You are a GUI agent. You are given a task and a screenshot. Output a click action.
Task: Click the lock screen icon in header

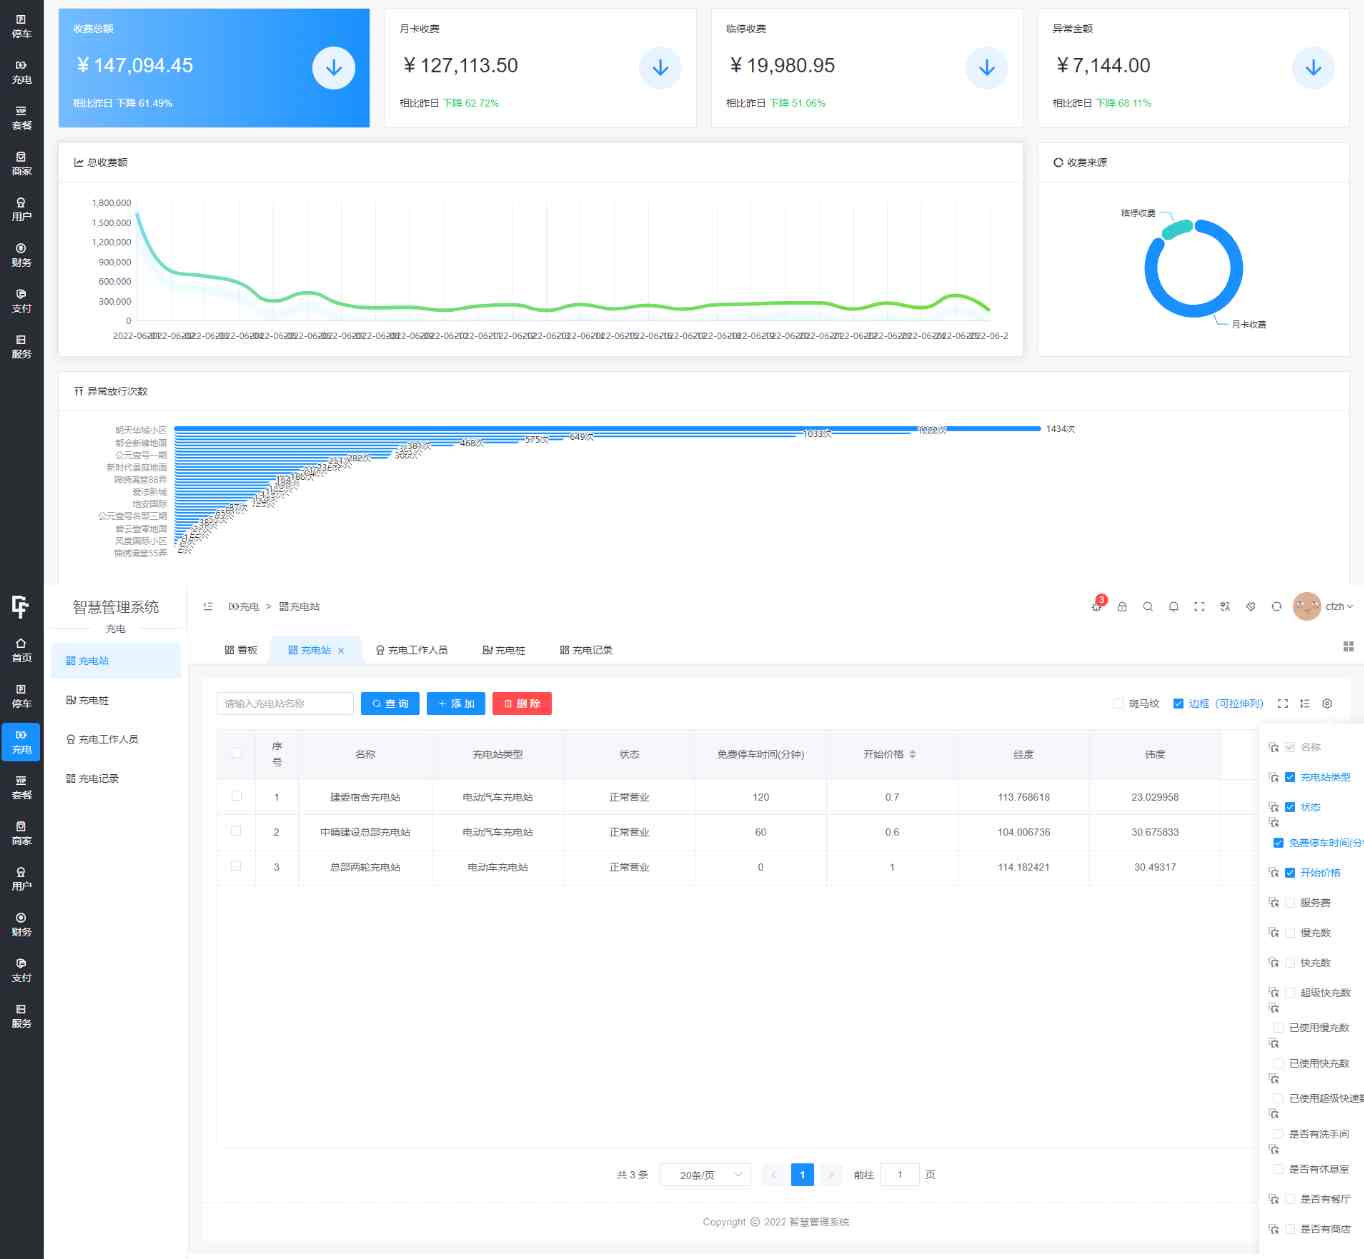pos(1122,607)
